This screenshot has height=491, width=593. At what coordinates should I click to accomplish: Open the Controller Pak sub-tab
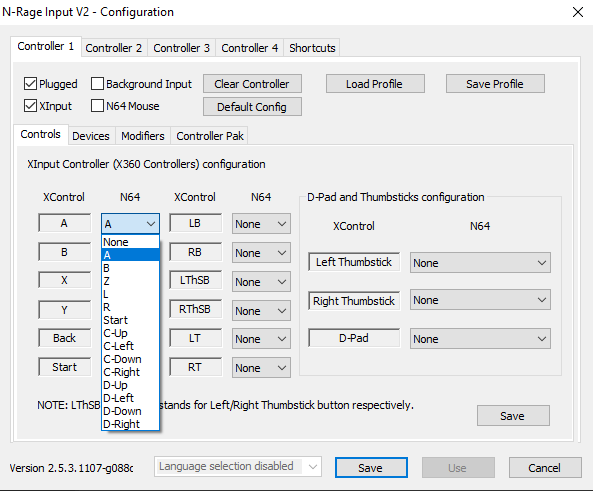[210, 136]
